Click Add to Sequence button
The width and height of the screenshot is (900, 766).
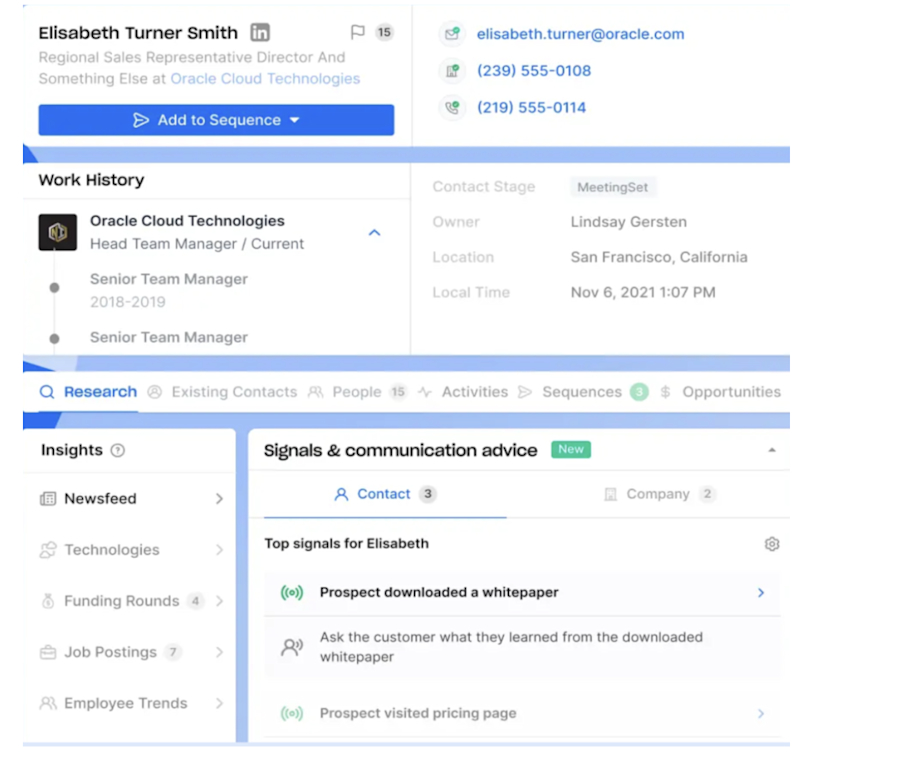tap(216, 120)
